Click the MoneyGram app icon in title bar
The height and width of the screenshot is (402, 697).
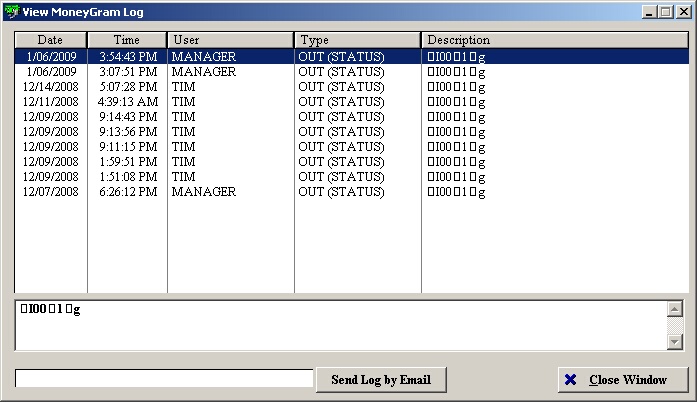12,12
